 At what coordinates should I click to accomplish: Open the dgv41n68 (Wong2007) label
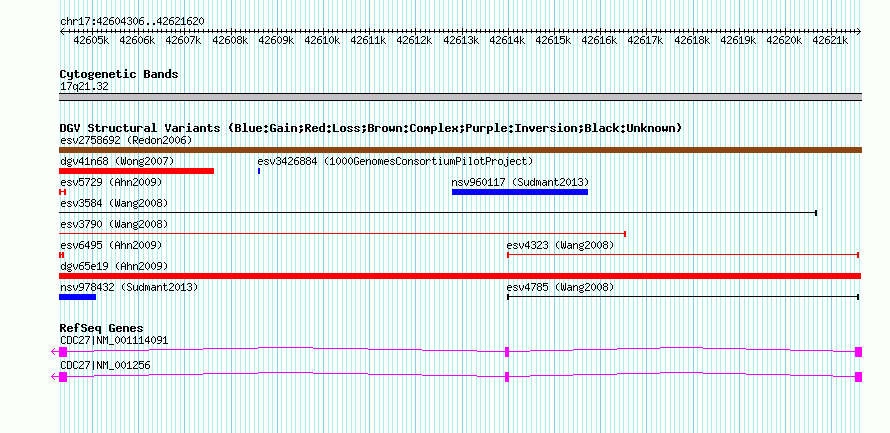coord(117,161)
